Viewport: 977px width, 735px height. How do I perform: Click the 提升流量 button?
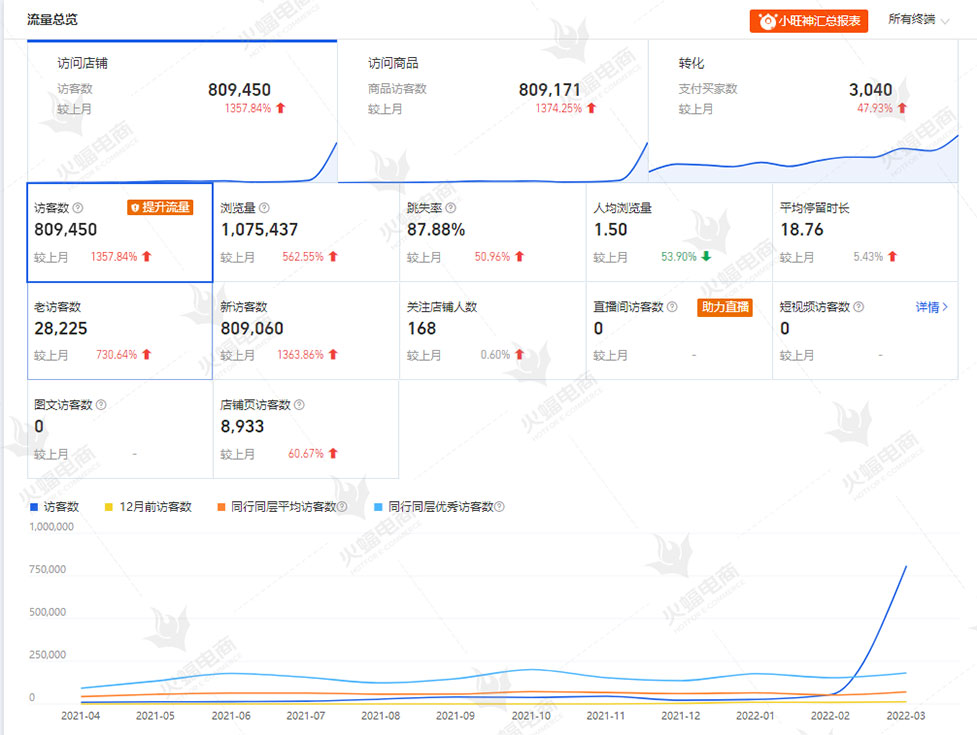(x=159, y=208)
